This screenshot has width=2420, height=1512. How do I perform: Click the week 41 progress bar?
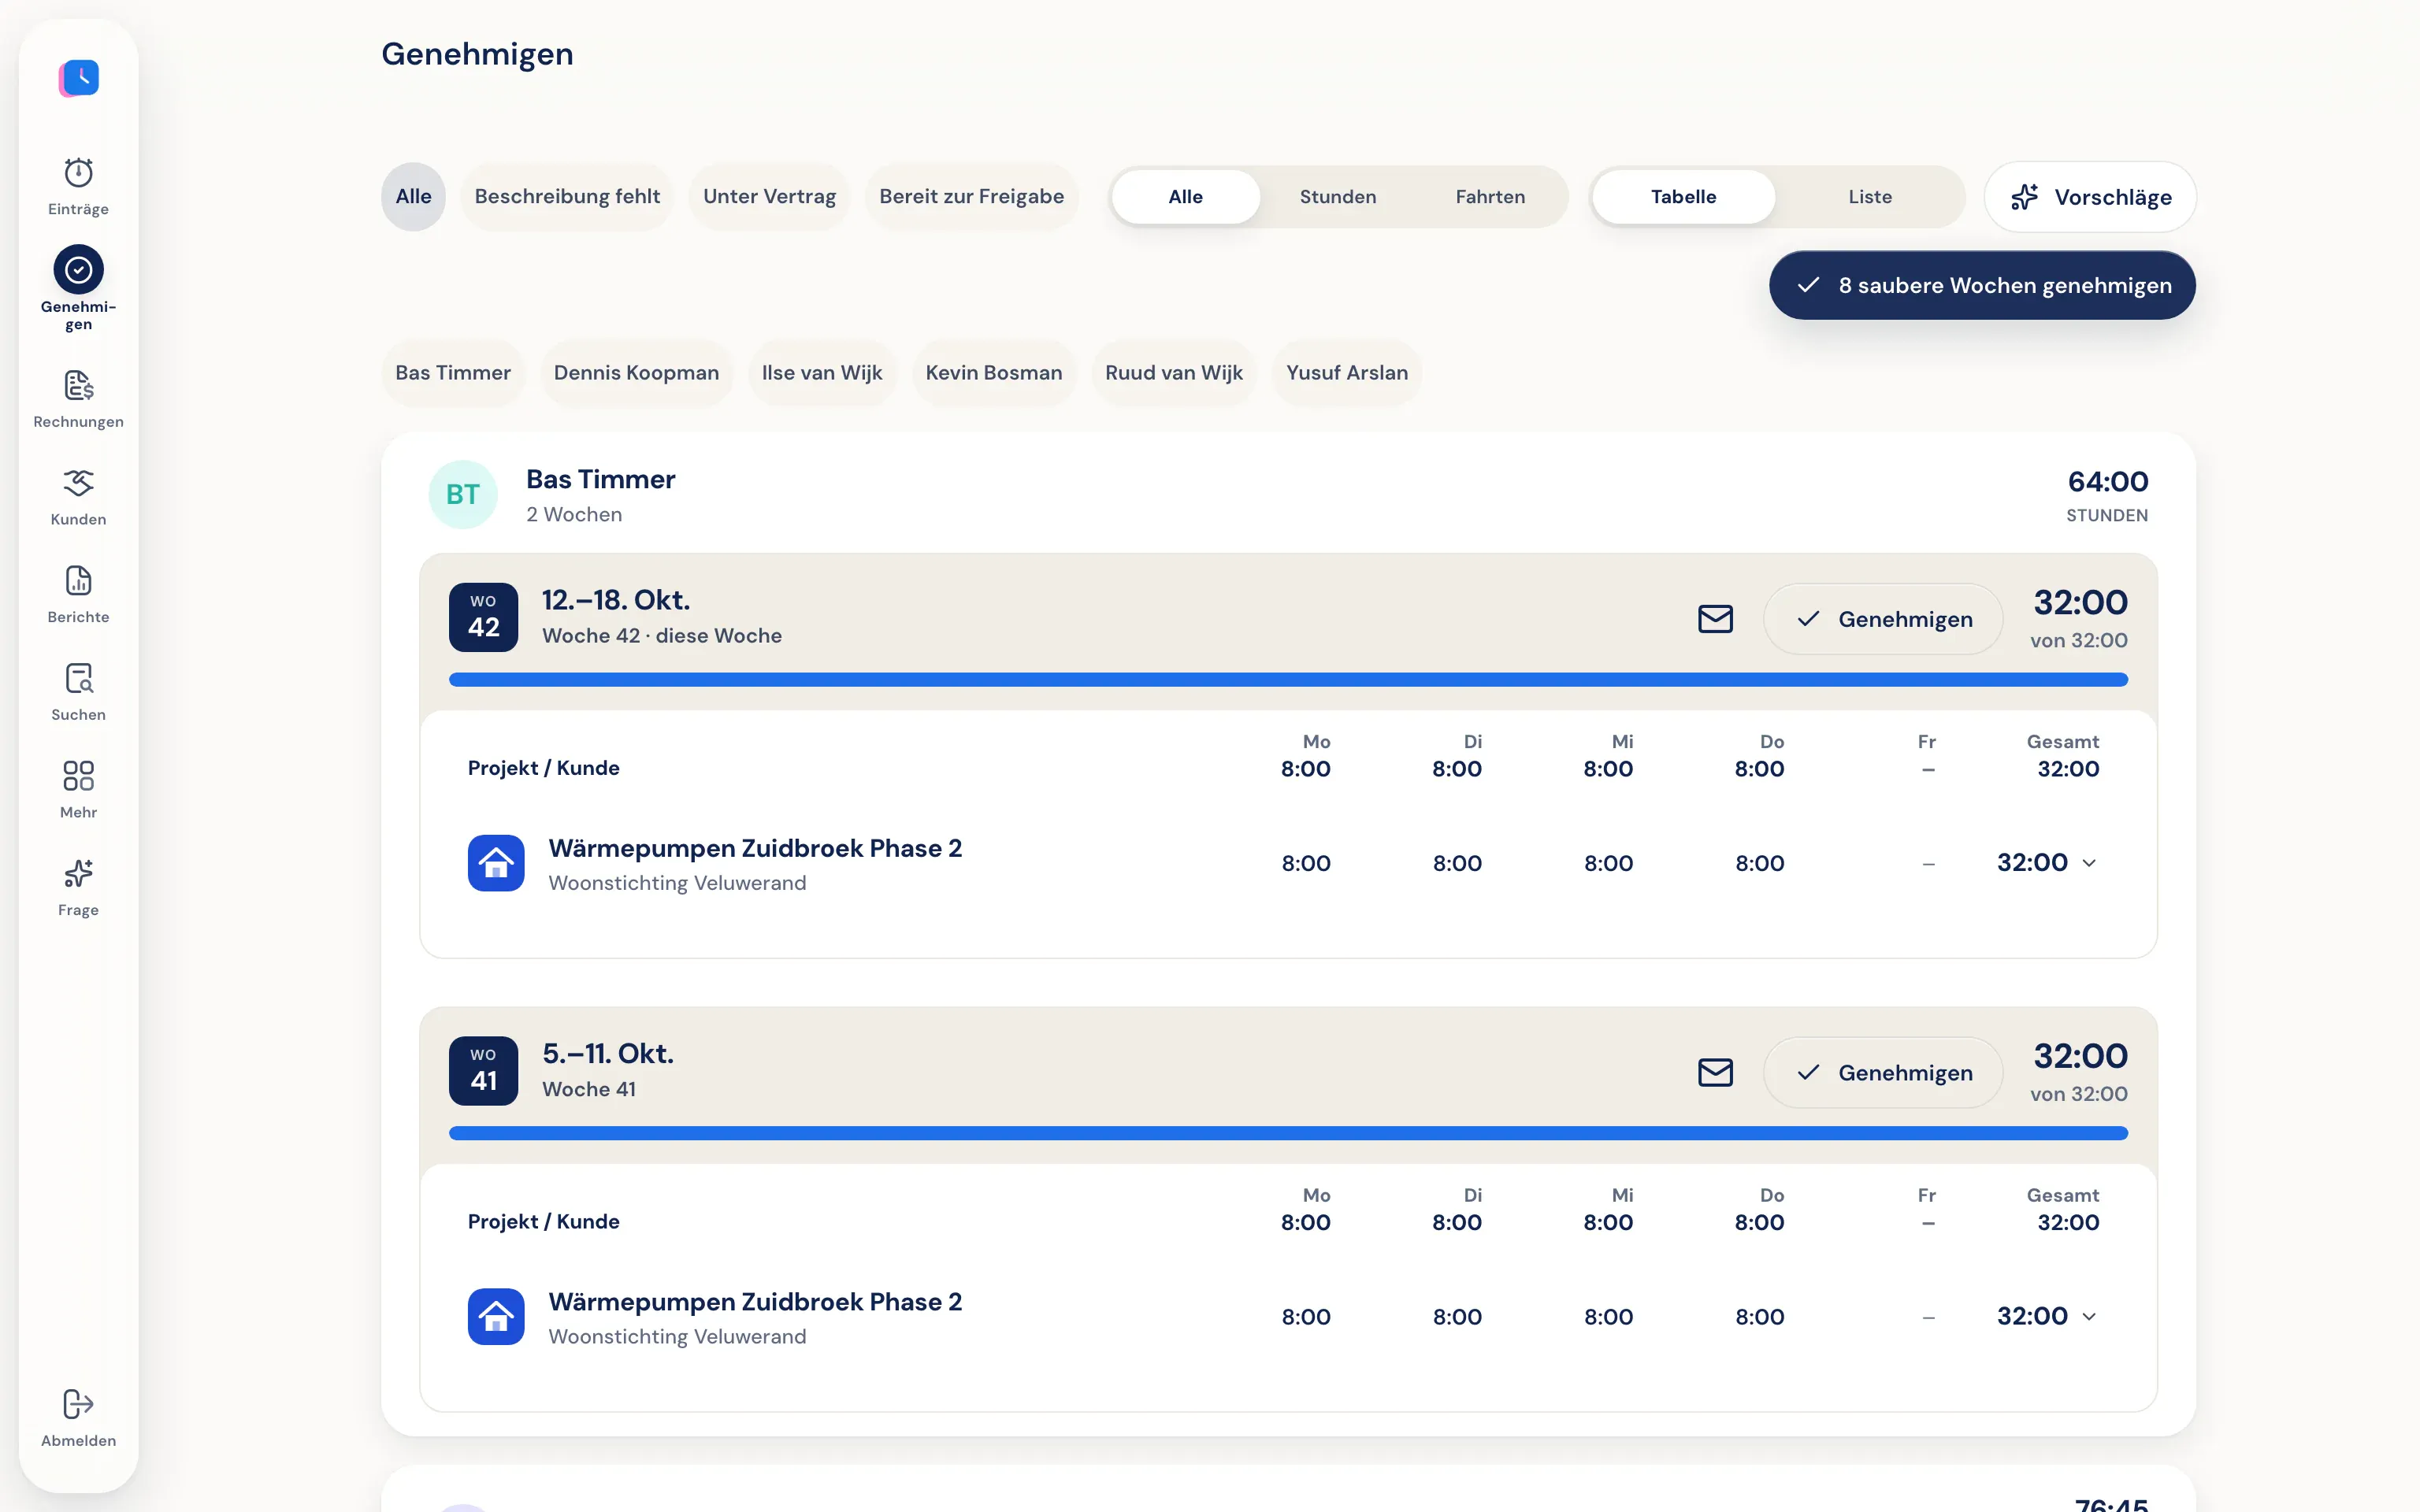pos(1288,1134)
